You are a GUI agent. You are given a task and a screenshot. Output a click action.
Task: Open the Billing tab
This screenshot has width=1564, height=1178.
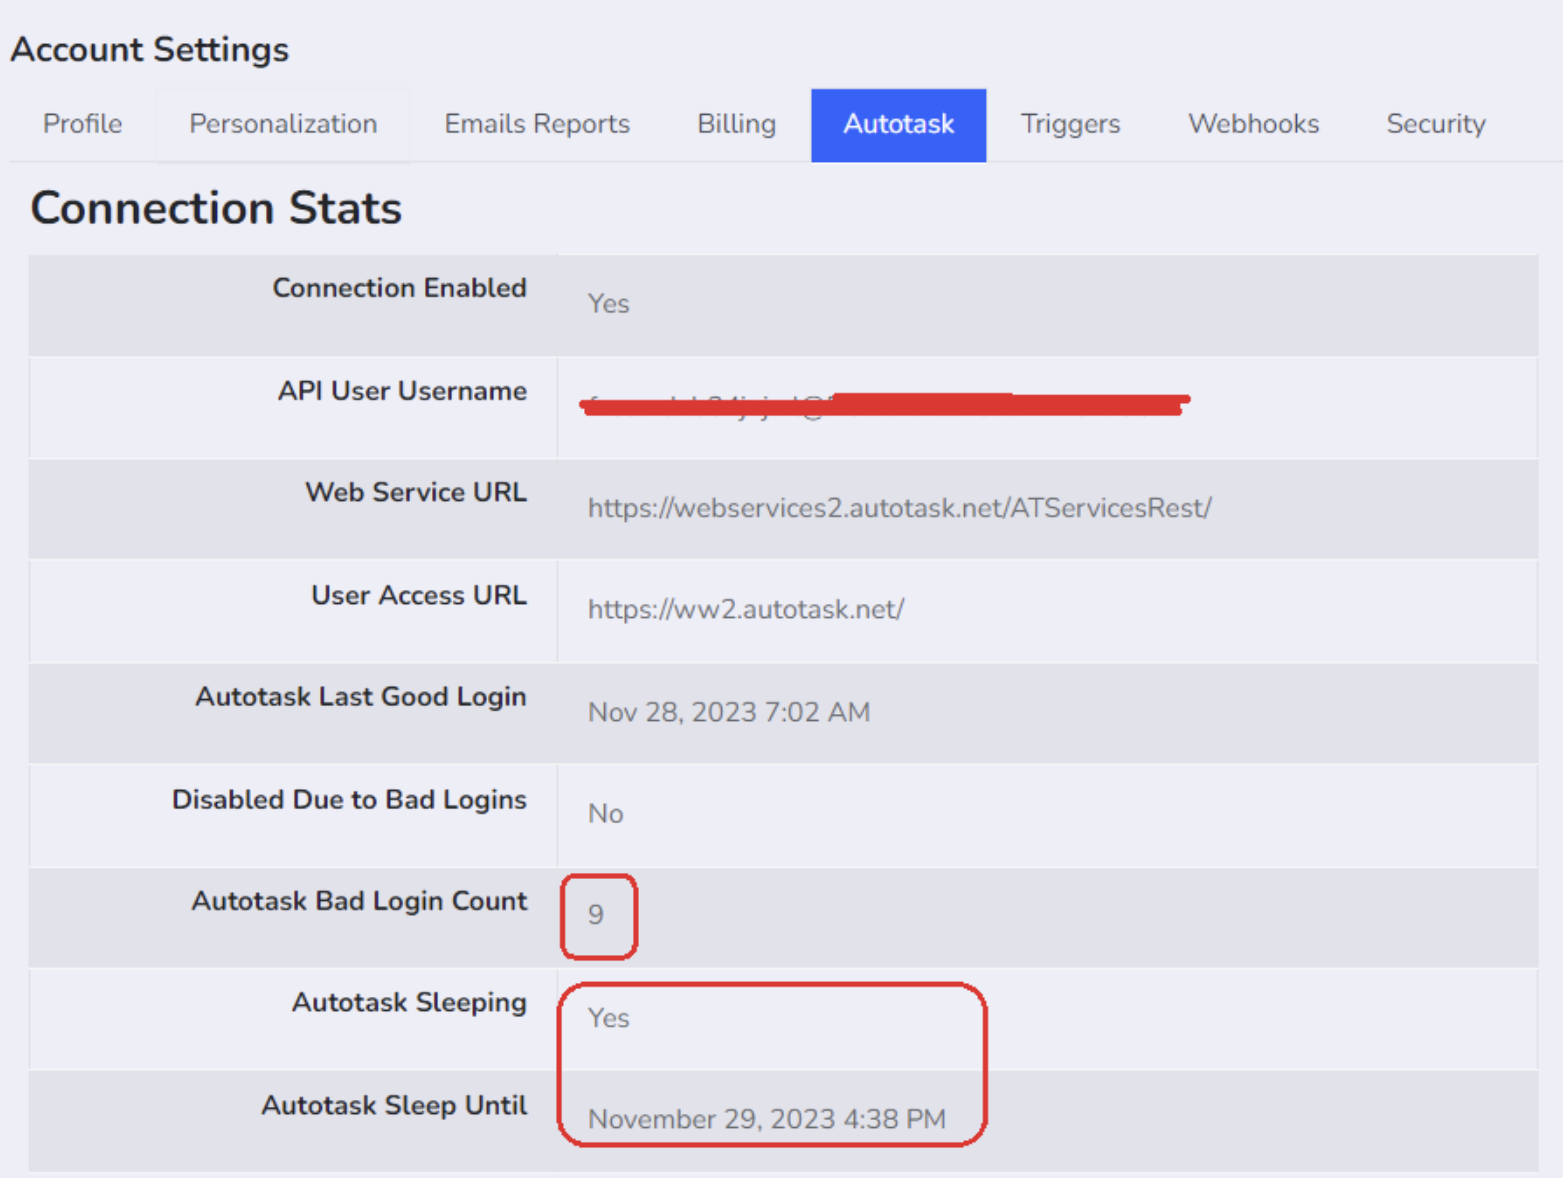736,124
